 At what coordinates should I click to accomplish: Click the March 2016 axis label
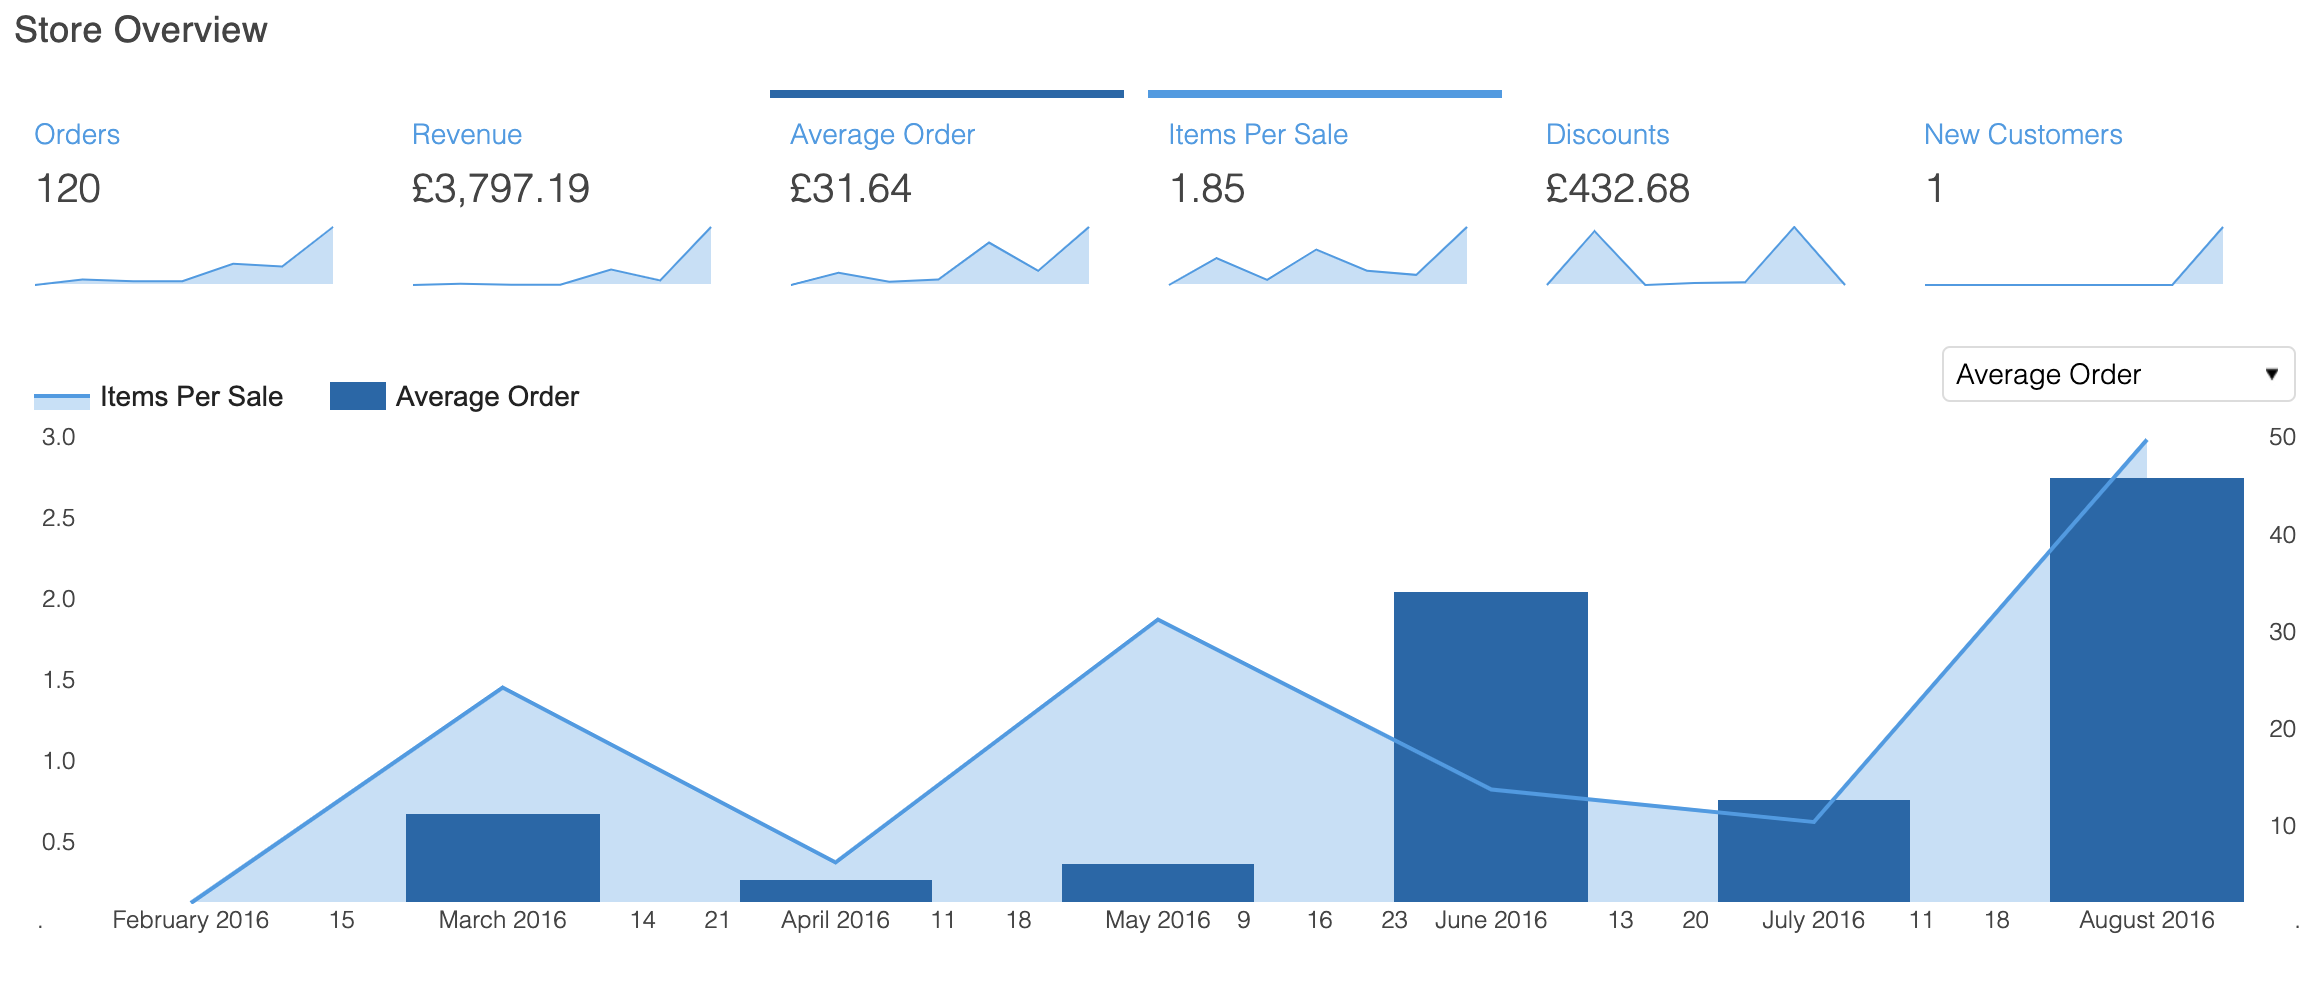(503, 920)
